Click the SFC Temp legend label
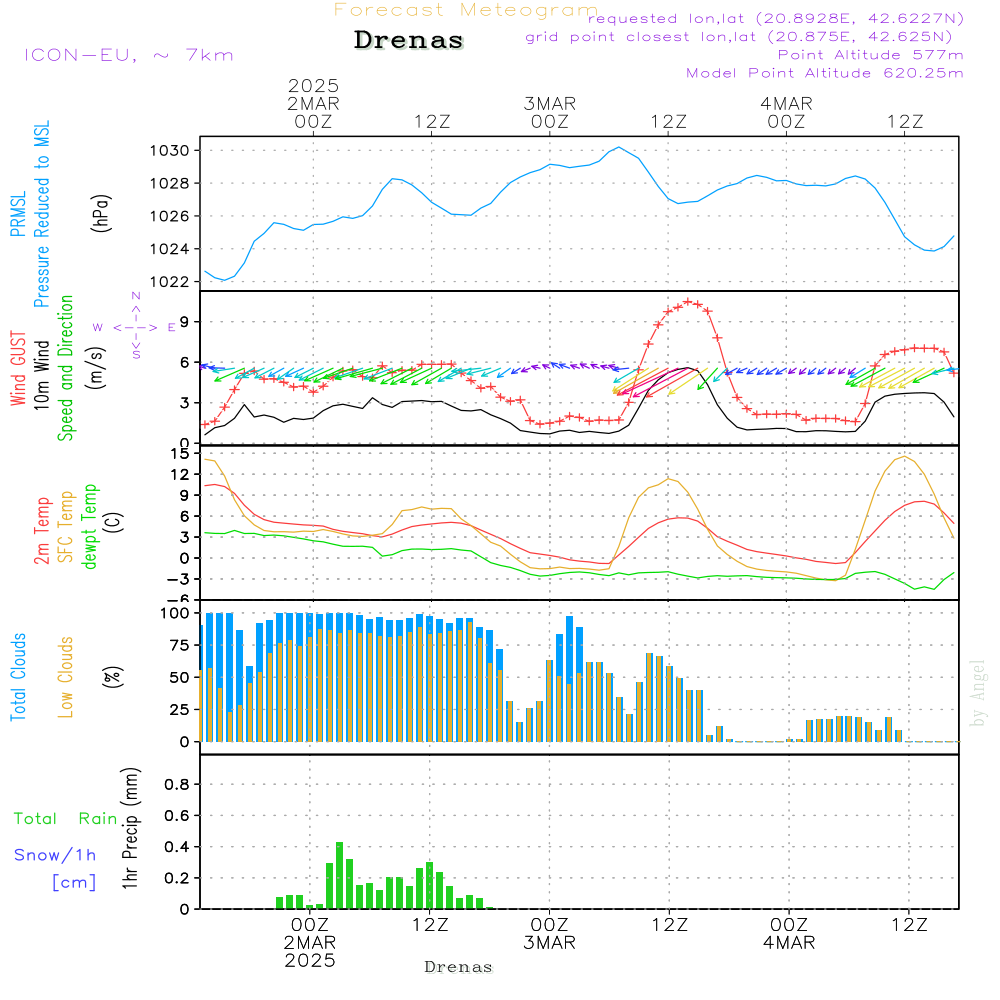Viewport: 1000px width, 1000px height. tap(65, 527)
